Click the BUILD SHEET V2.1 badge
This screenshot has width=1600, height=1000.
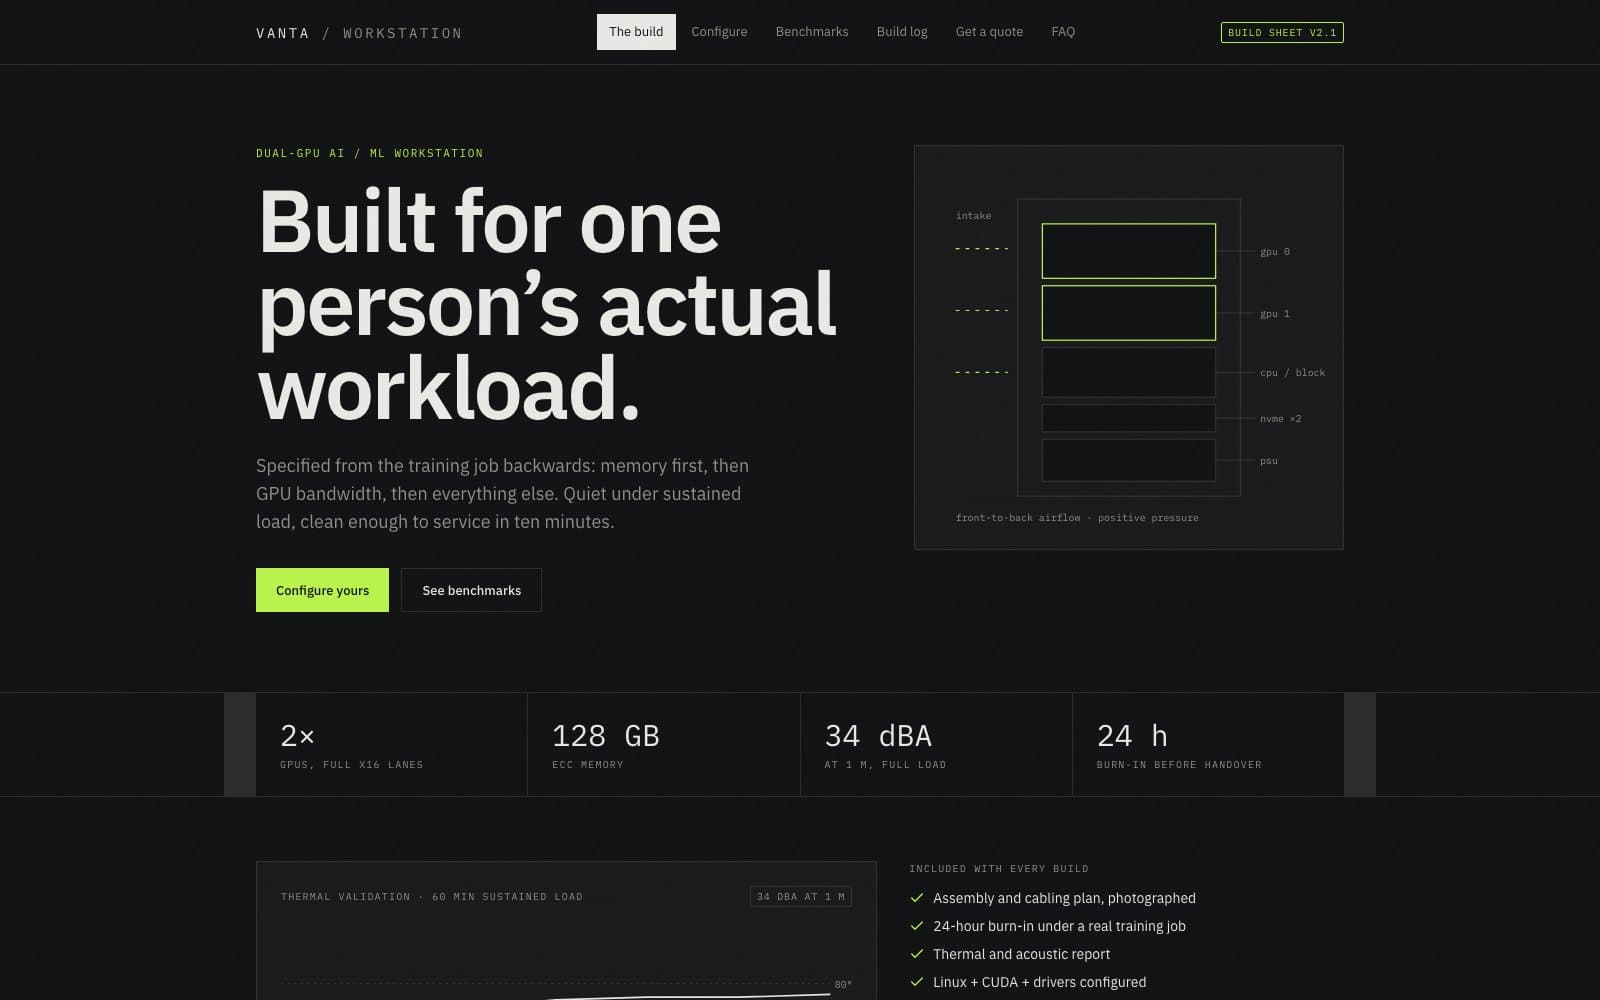(x=1282, y=33)
